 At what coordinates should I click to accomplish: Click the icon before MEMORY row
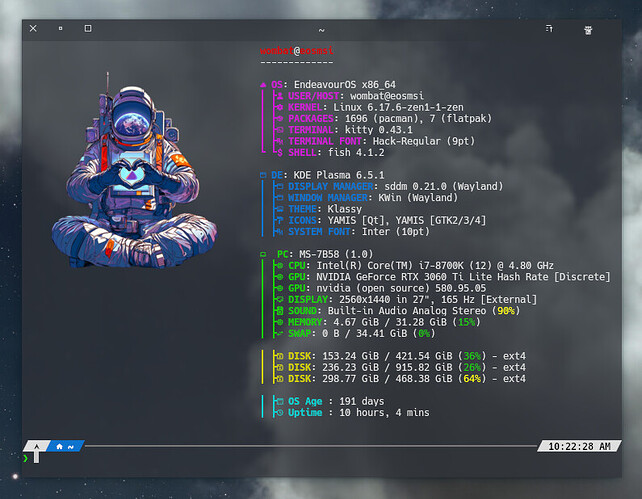click(x=280, y=322)
